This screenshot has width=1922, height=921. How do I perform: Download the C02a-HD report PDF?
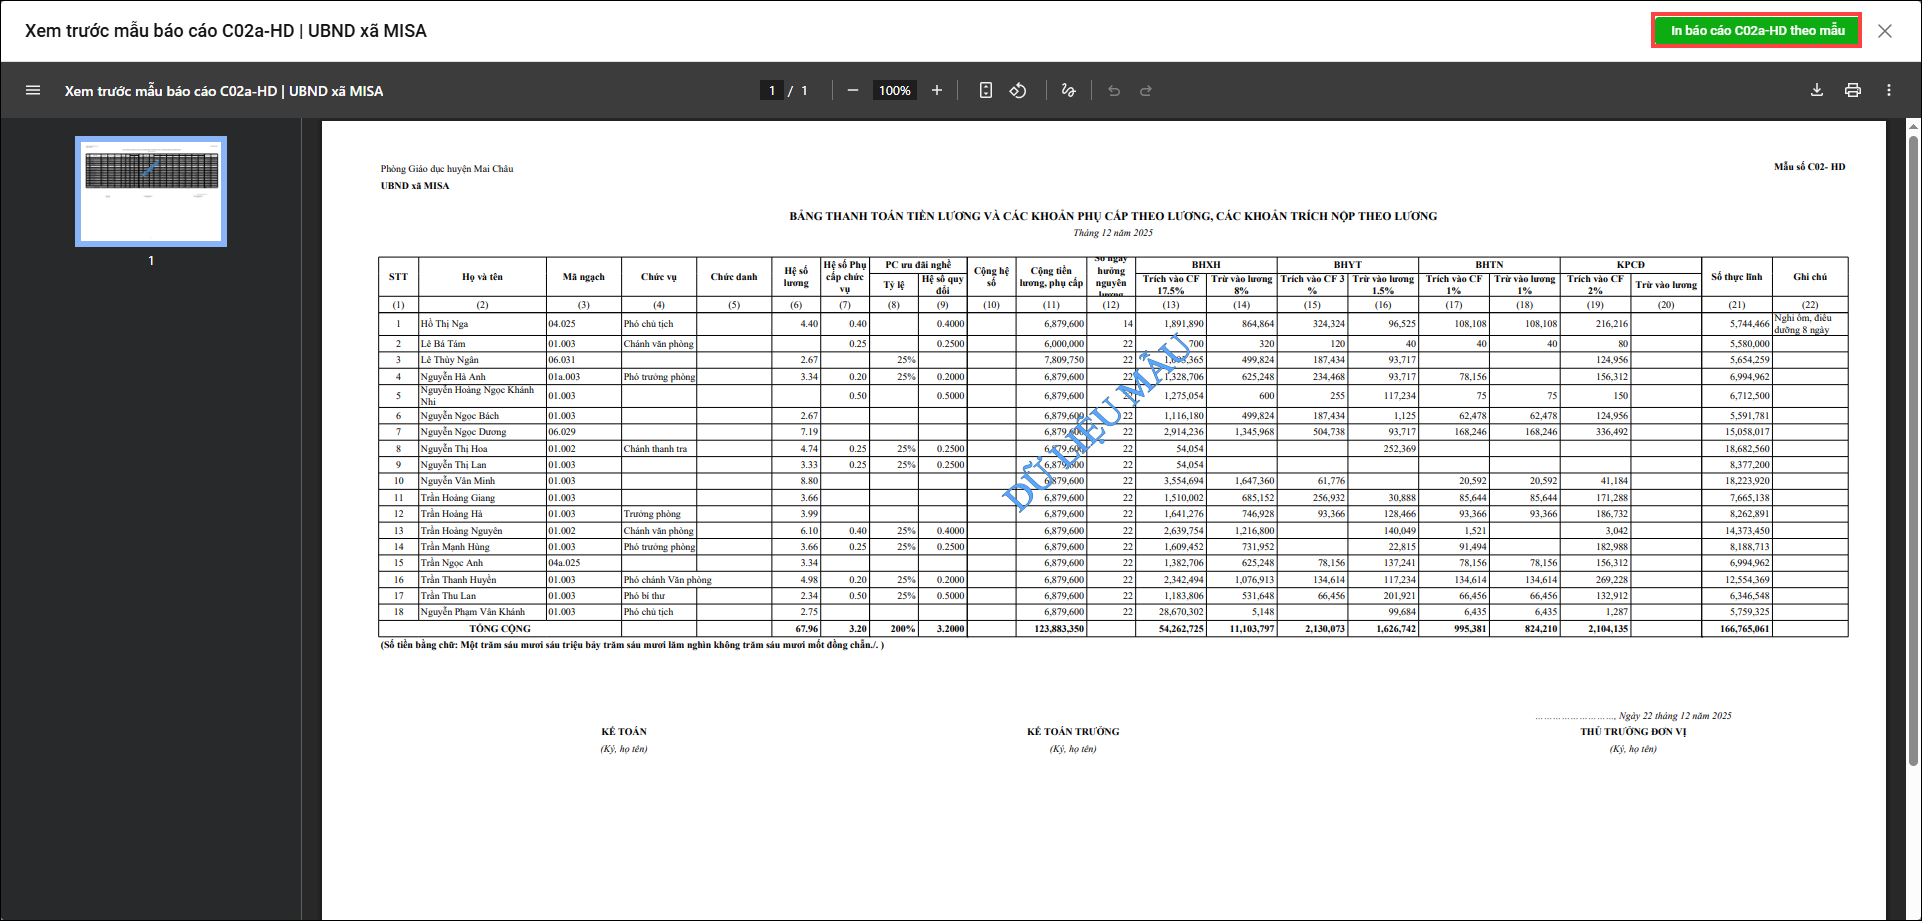pos(1817,91)
